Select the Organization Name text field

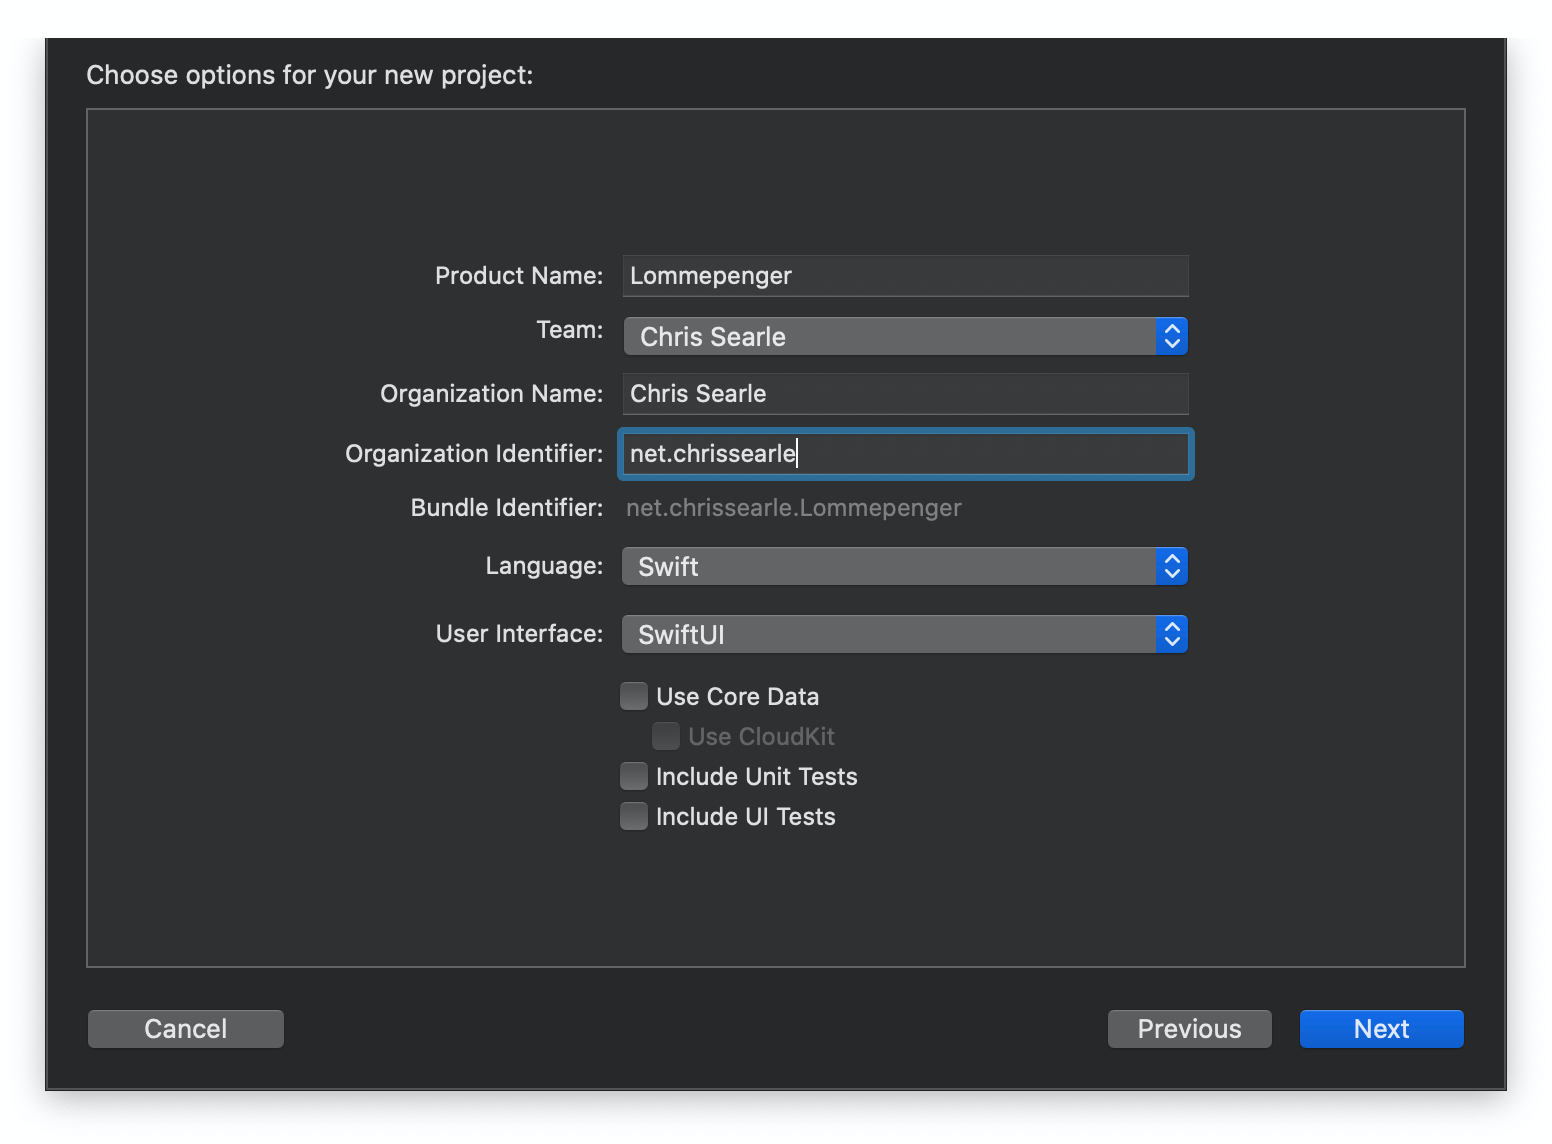click(x=905, y=393)
